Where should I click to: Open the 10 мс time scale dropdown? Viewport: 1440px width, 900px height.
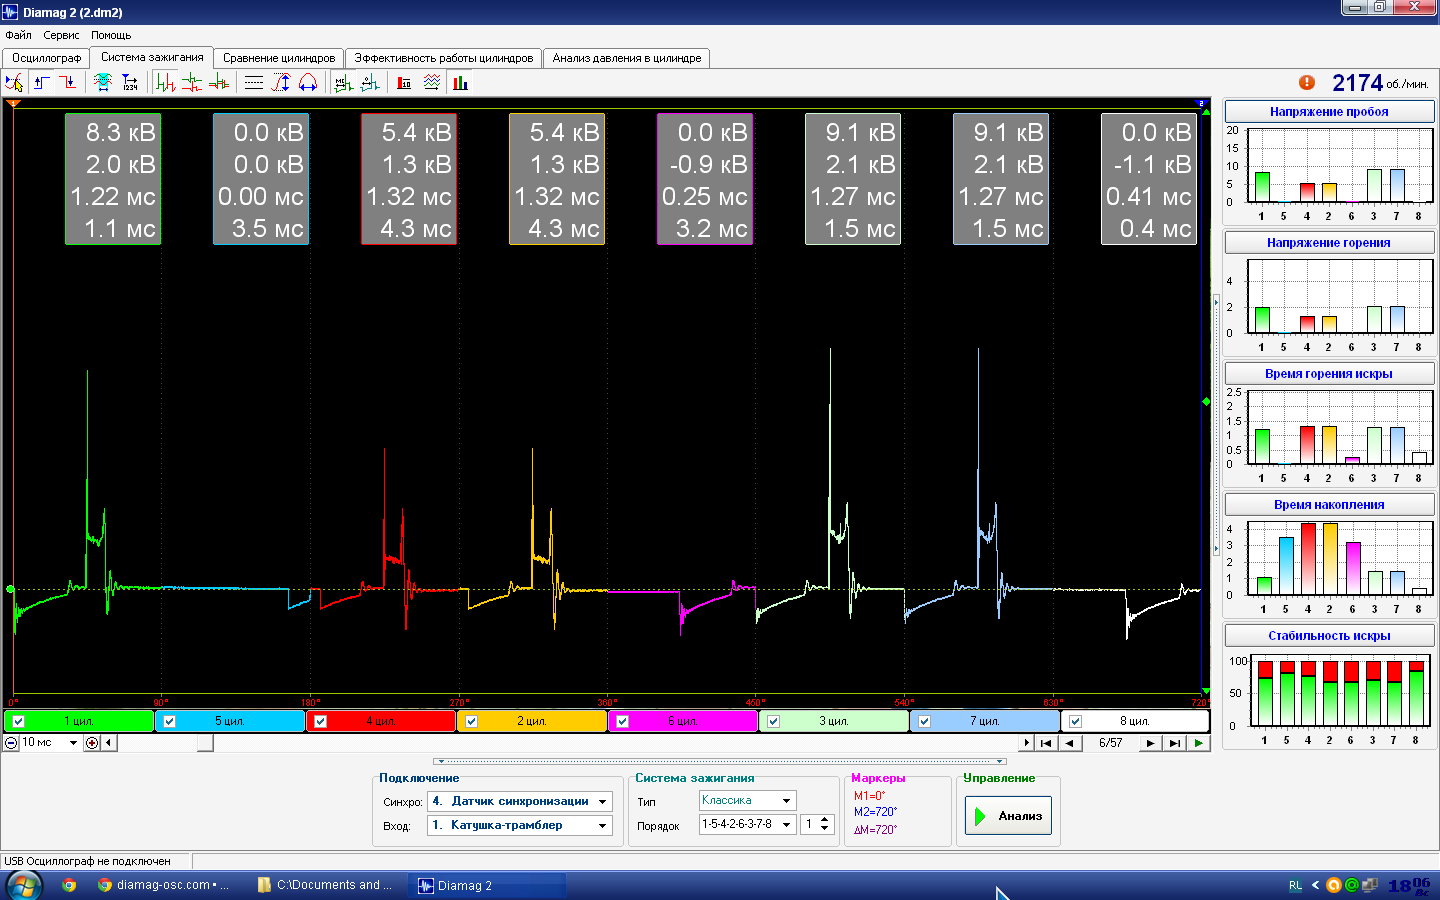pyautogui.click(x=73, y=743)
